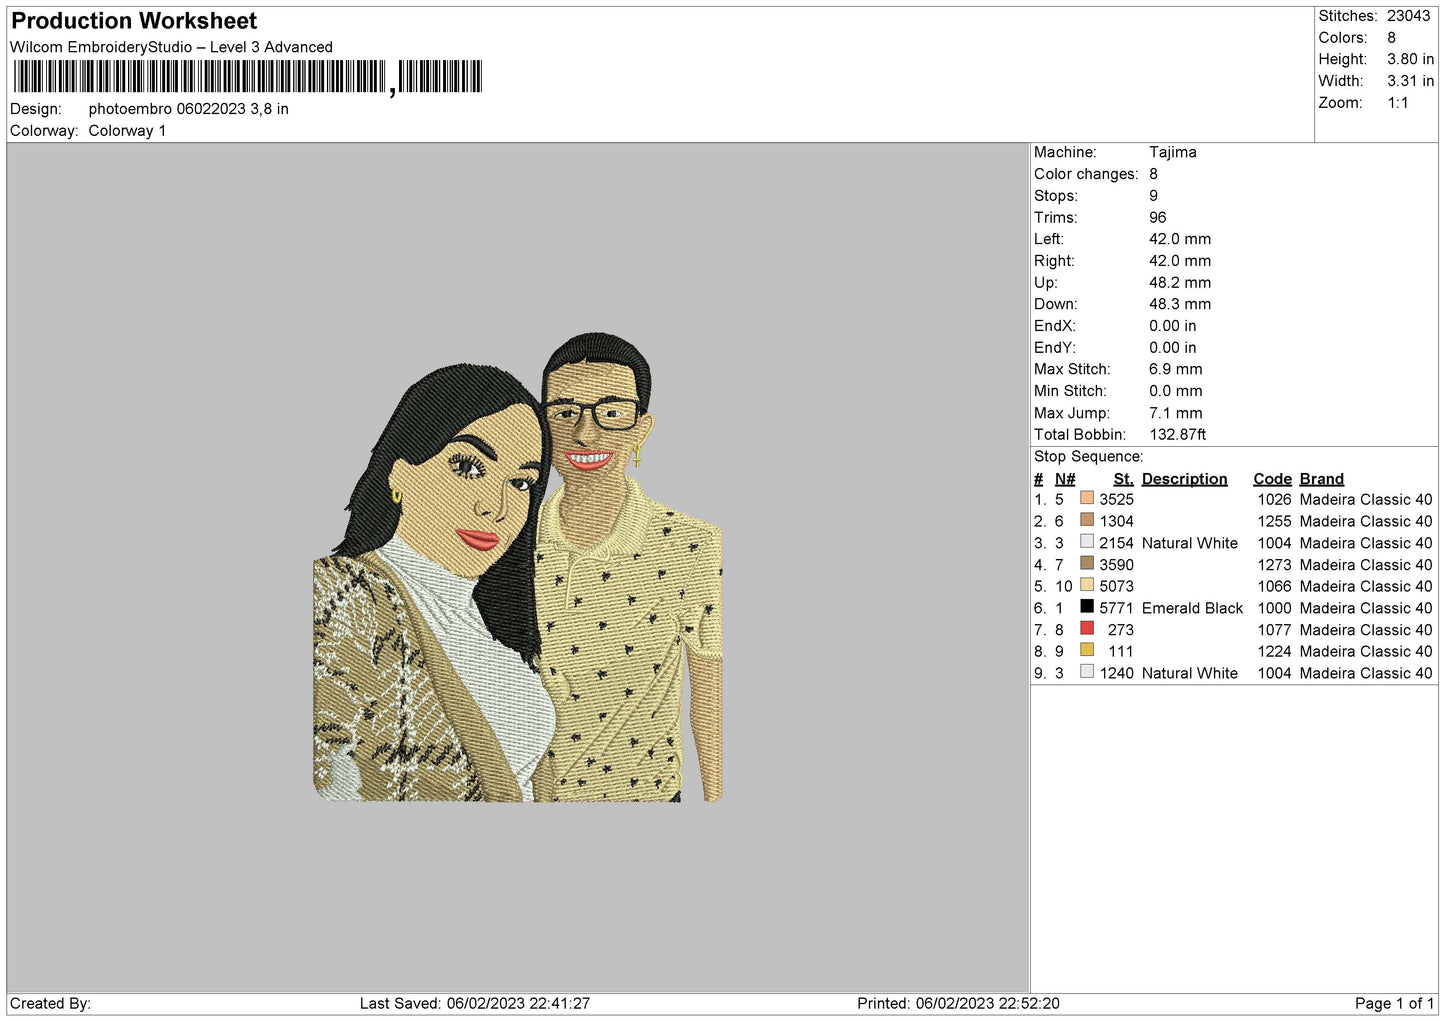Click the 'Emerald Black' description text
The width and height of the screenshot is (1445, 1021).
(x=1192, y=608)
